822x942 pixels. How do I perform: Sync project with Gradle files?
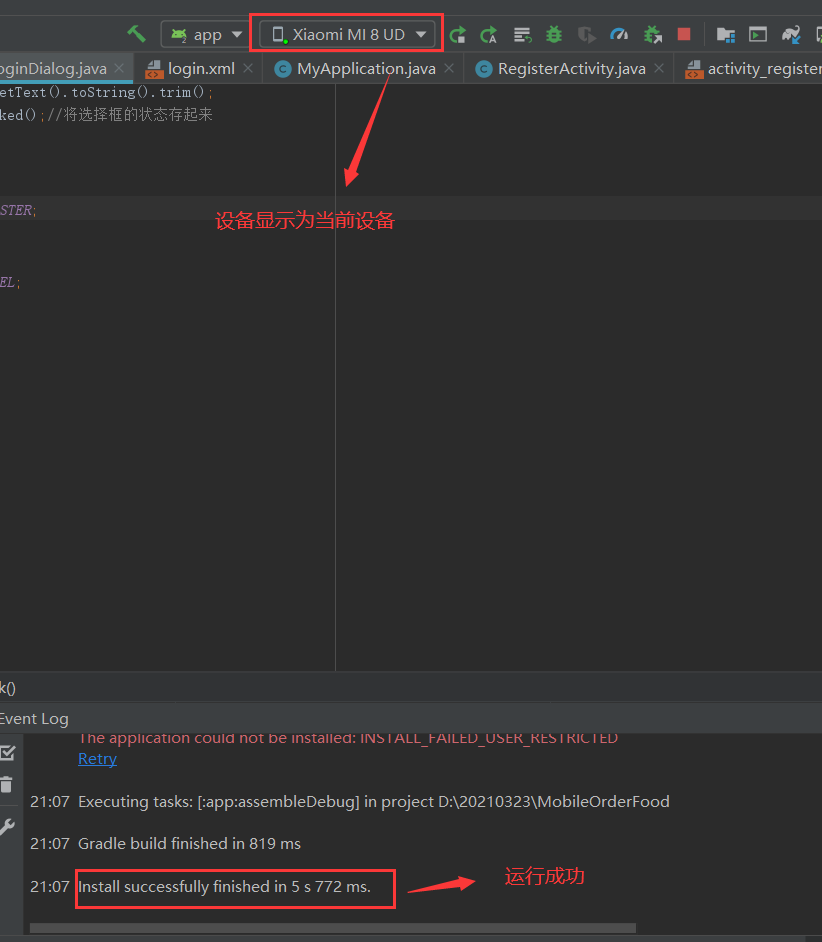point(790,33)
